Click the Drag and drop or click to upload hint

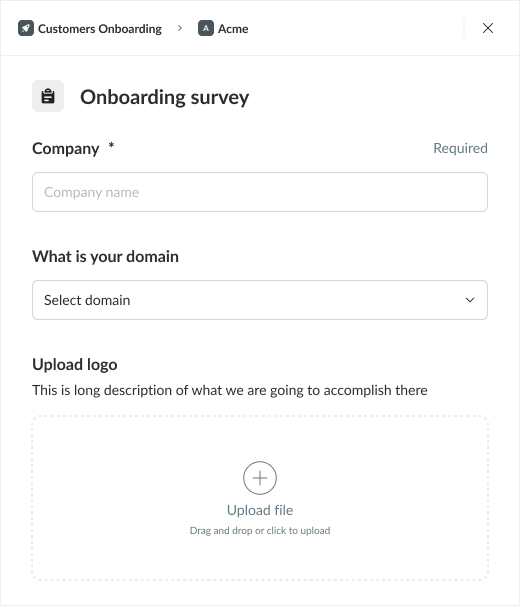(260, 531)
